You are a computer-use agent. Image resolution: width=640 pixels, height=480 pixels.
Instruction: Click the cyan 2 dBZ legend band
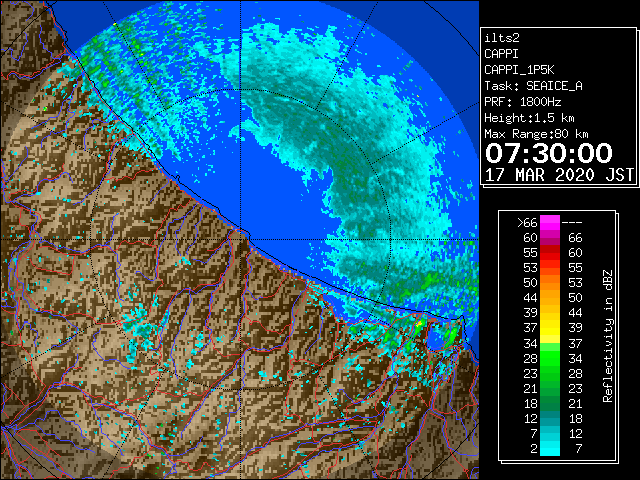click(x=550, y=448)
